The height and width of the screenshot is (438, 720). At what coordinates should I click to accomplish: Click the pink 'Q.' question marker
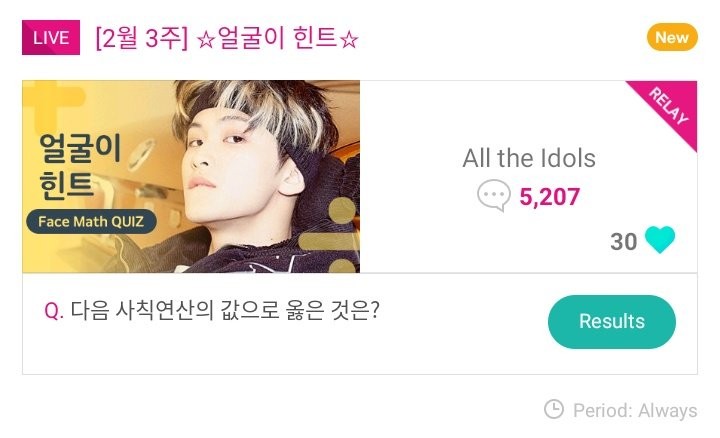(54, 311)
